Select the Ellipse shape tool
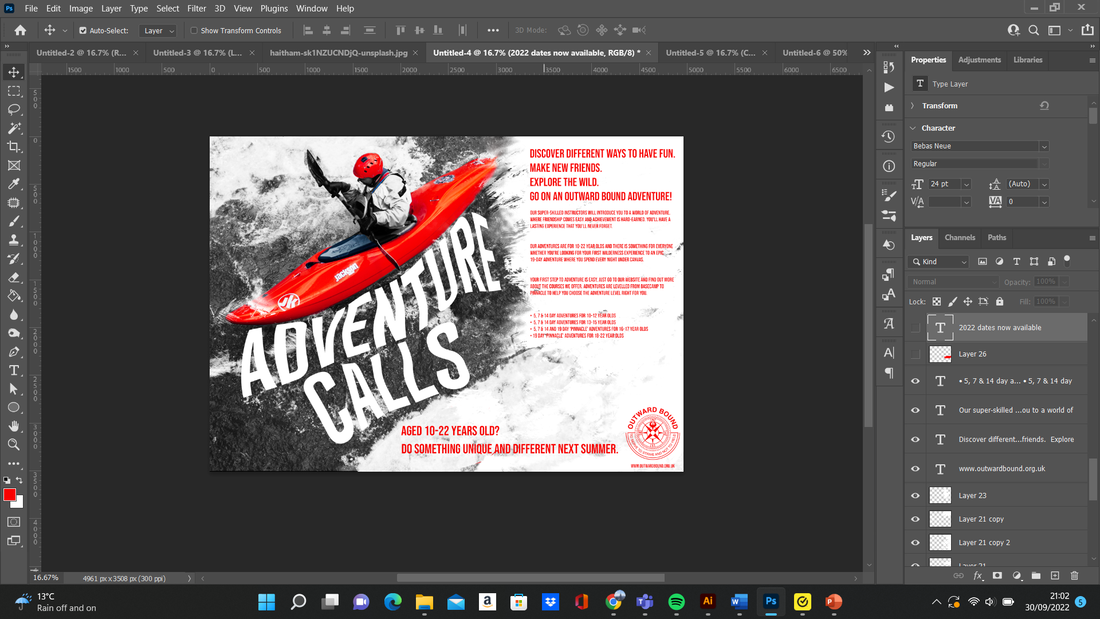The image size is (1100, 619). point(14,408)
